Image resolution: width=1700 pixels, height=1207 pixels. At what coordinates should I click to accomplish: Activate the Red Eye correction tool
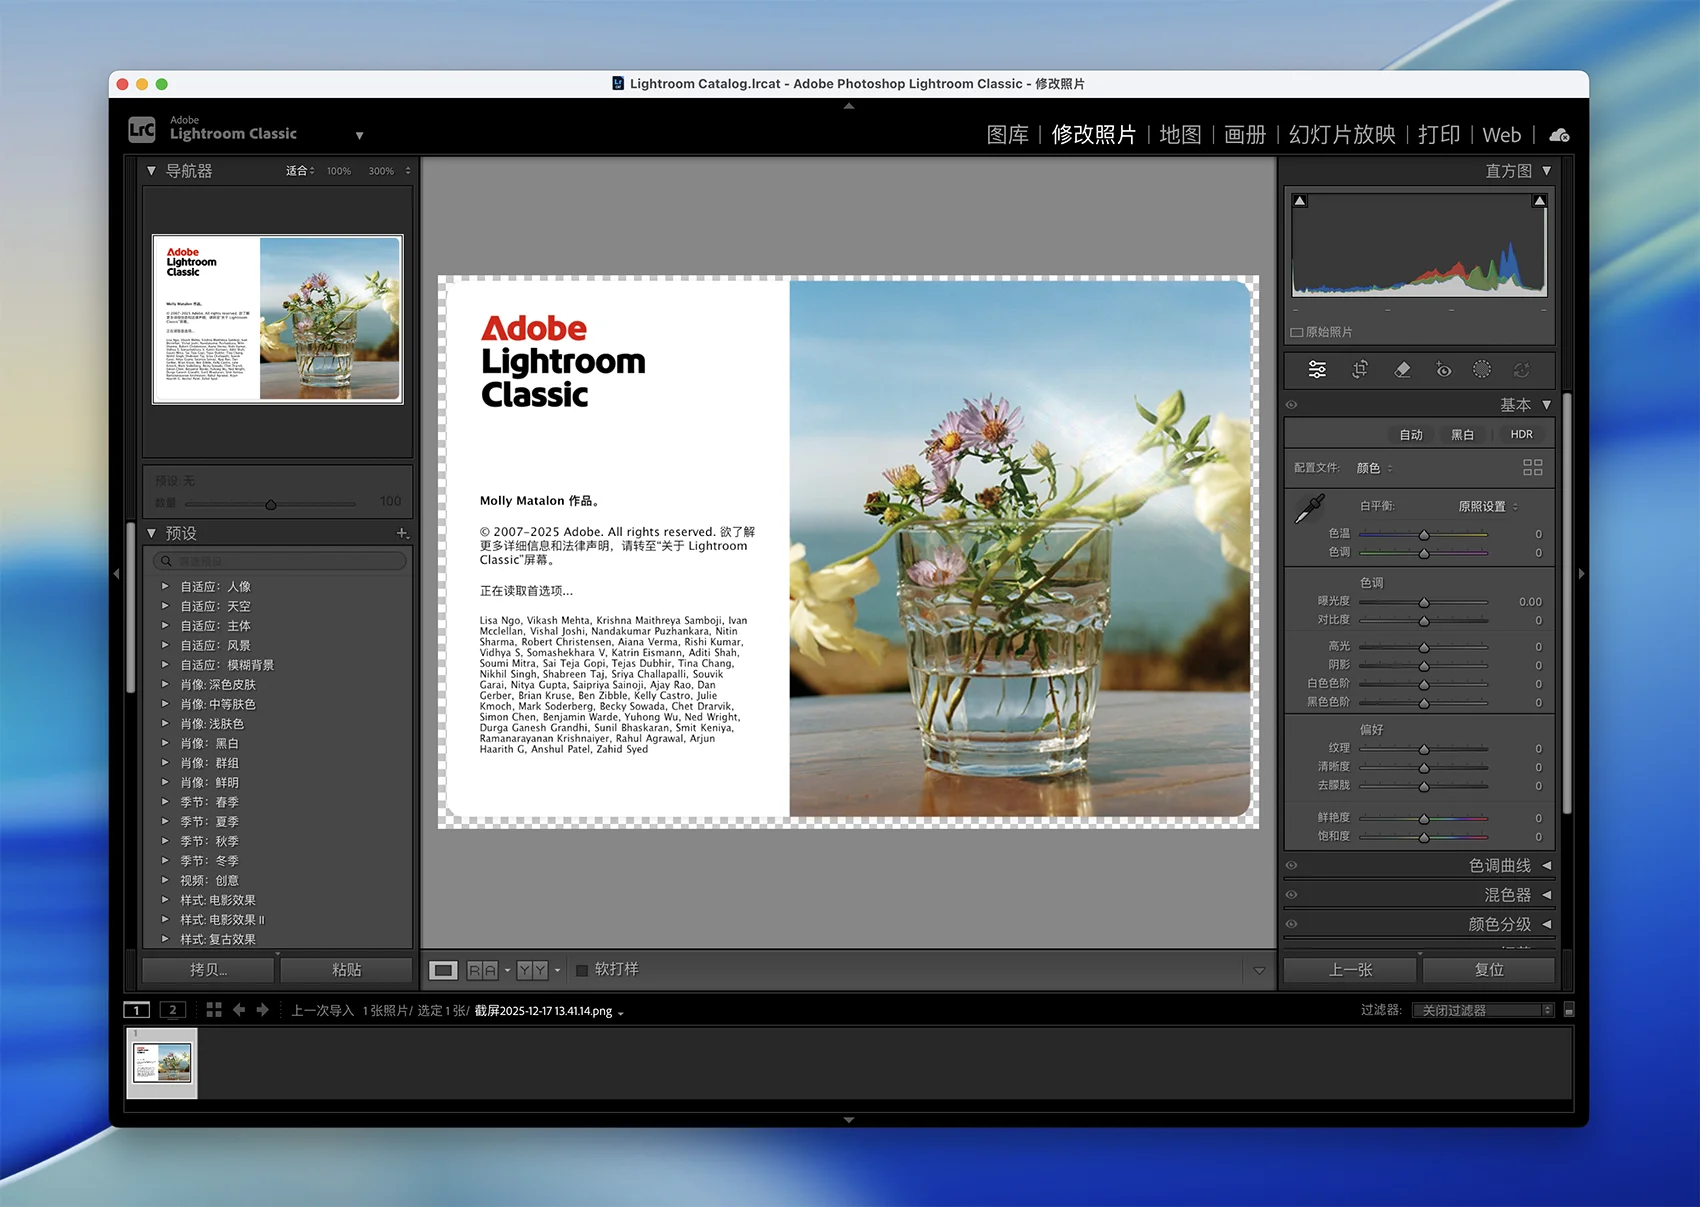pyautogui.click(x=1443, y=370)
